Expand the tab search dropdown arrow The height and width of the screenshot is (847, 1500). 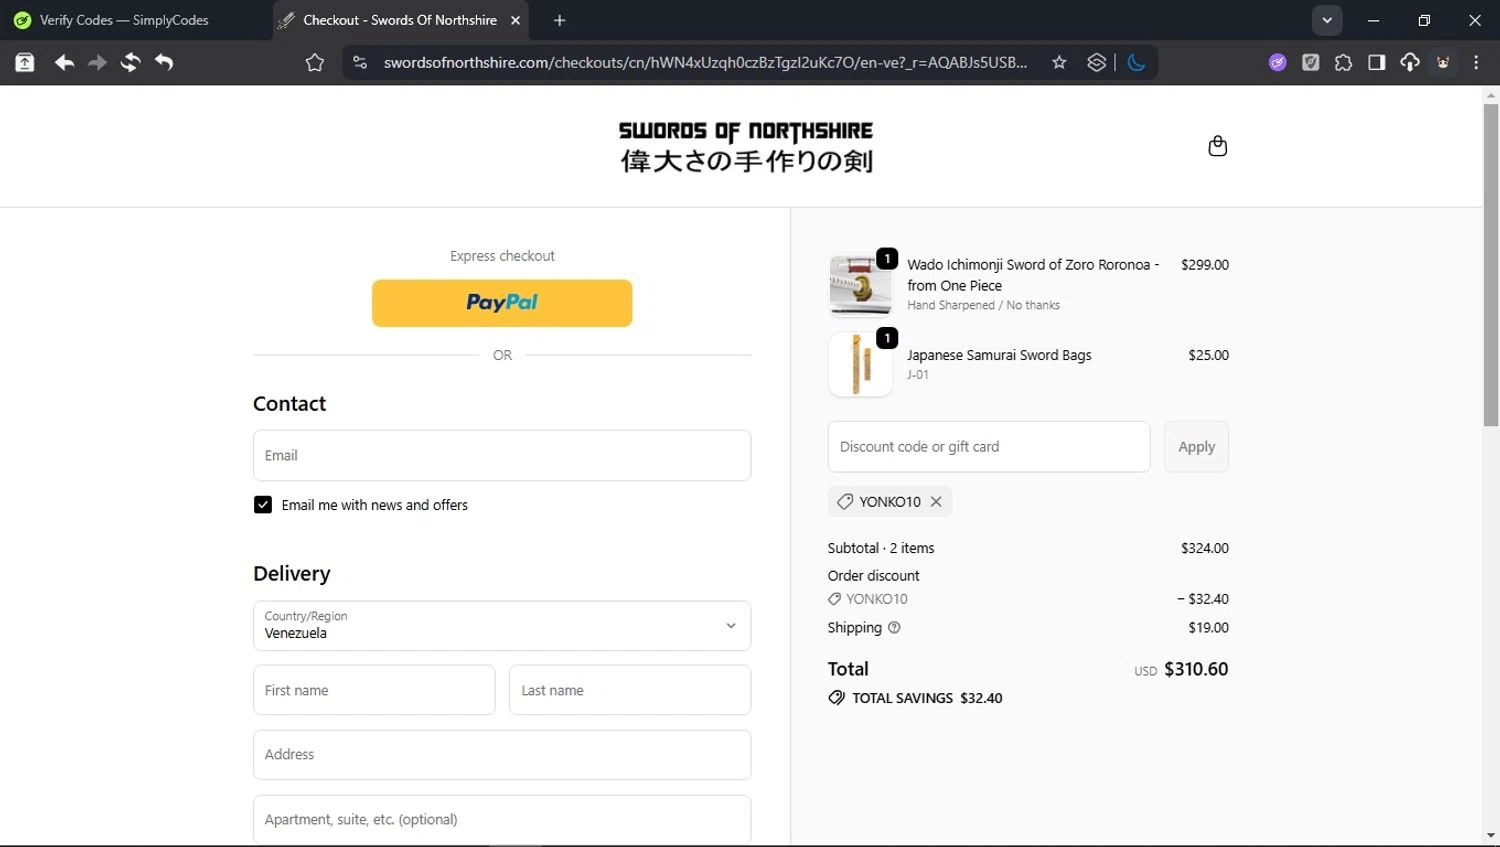(x=1327, y=20)
